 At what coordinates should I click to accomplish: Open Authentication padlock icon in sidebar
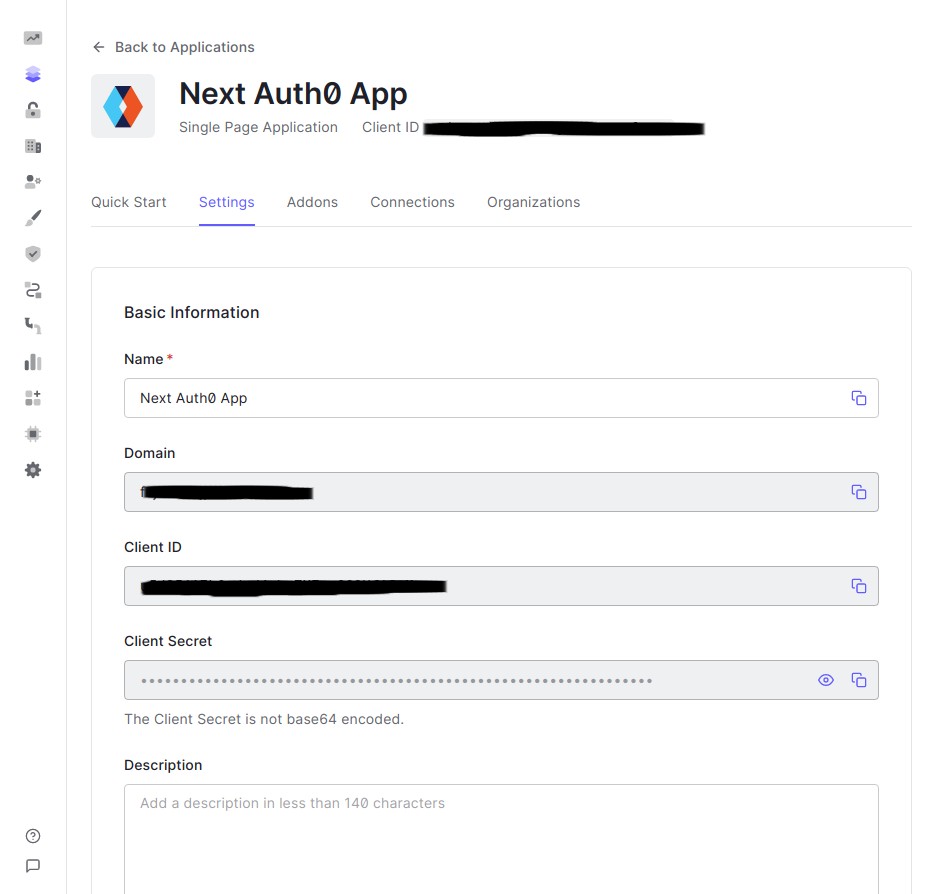click(33, 110)
